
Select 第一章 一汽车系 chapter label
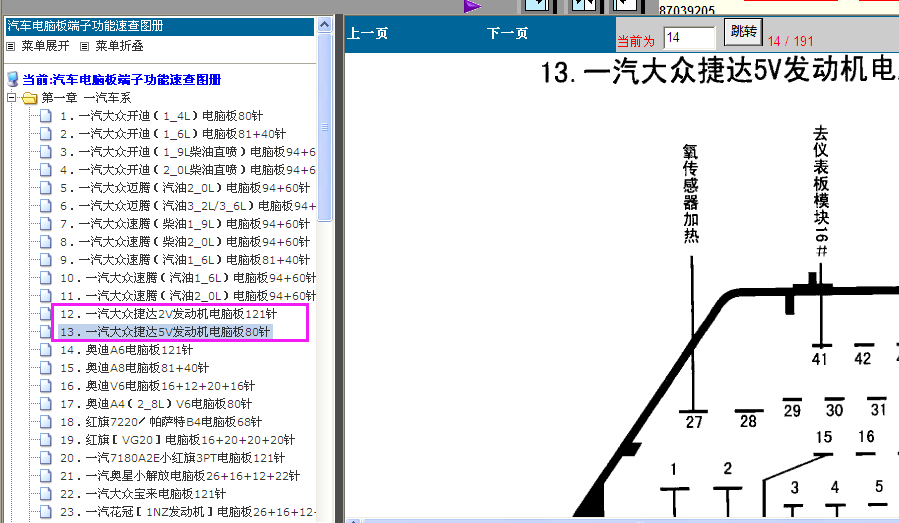coord(86,98)
